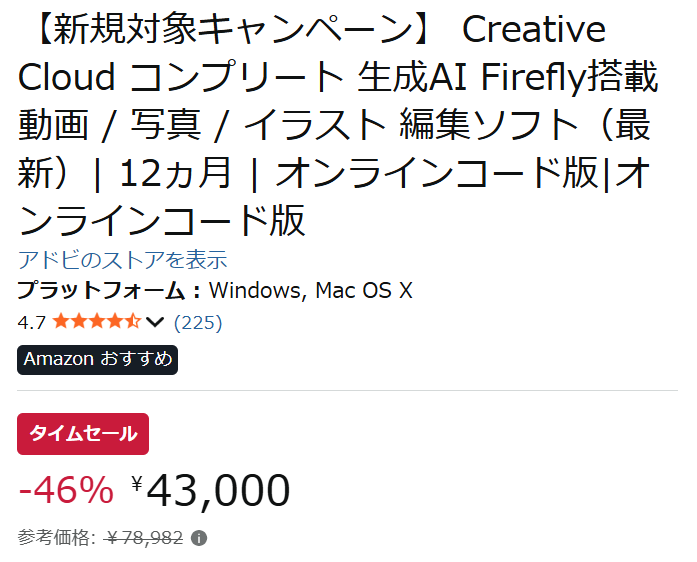Expand the rating breakdown chevron
Viewport: 697px width, 562px height.
(x=155, y=322)
